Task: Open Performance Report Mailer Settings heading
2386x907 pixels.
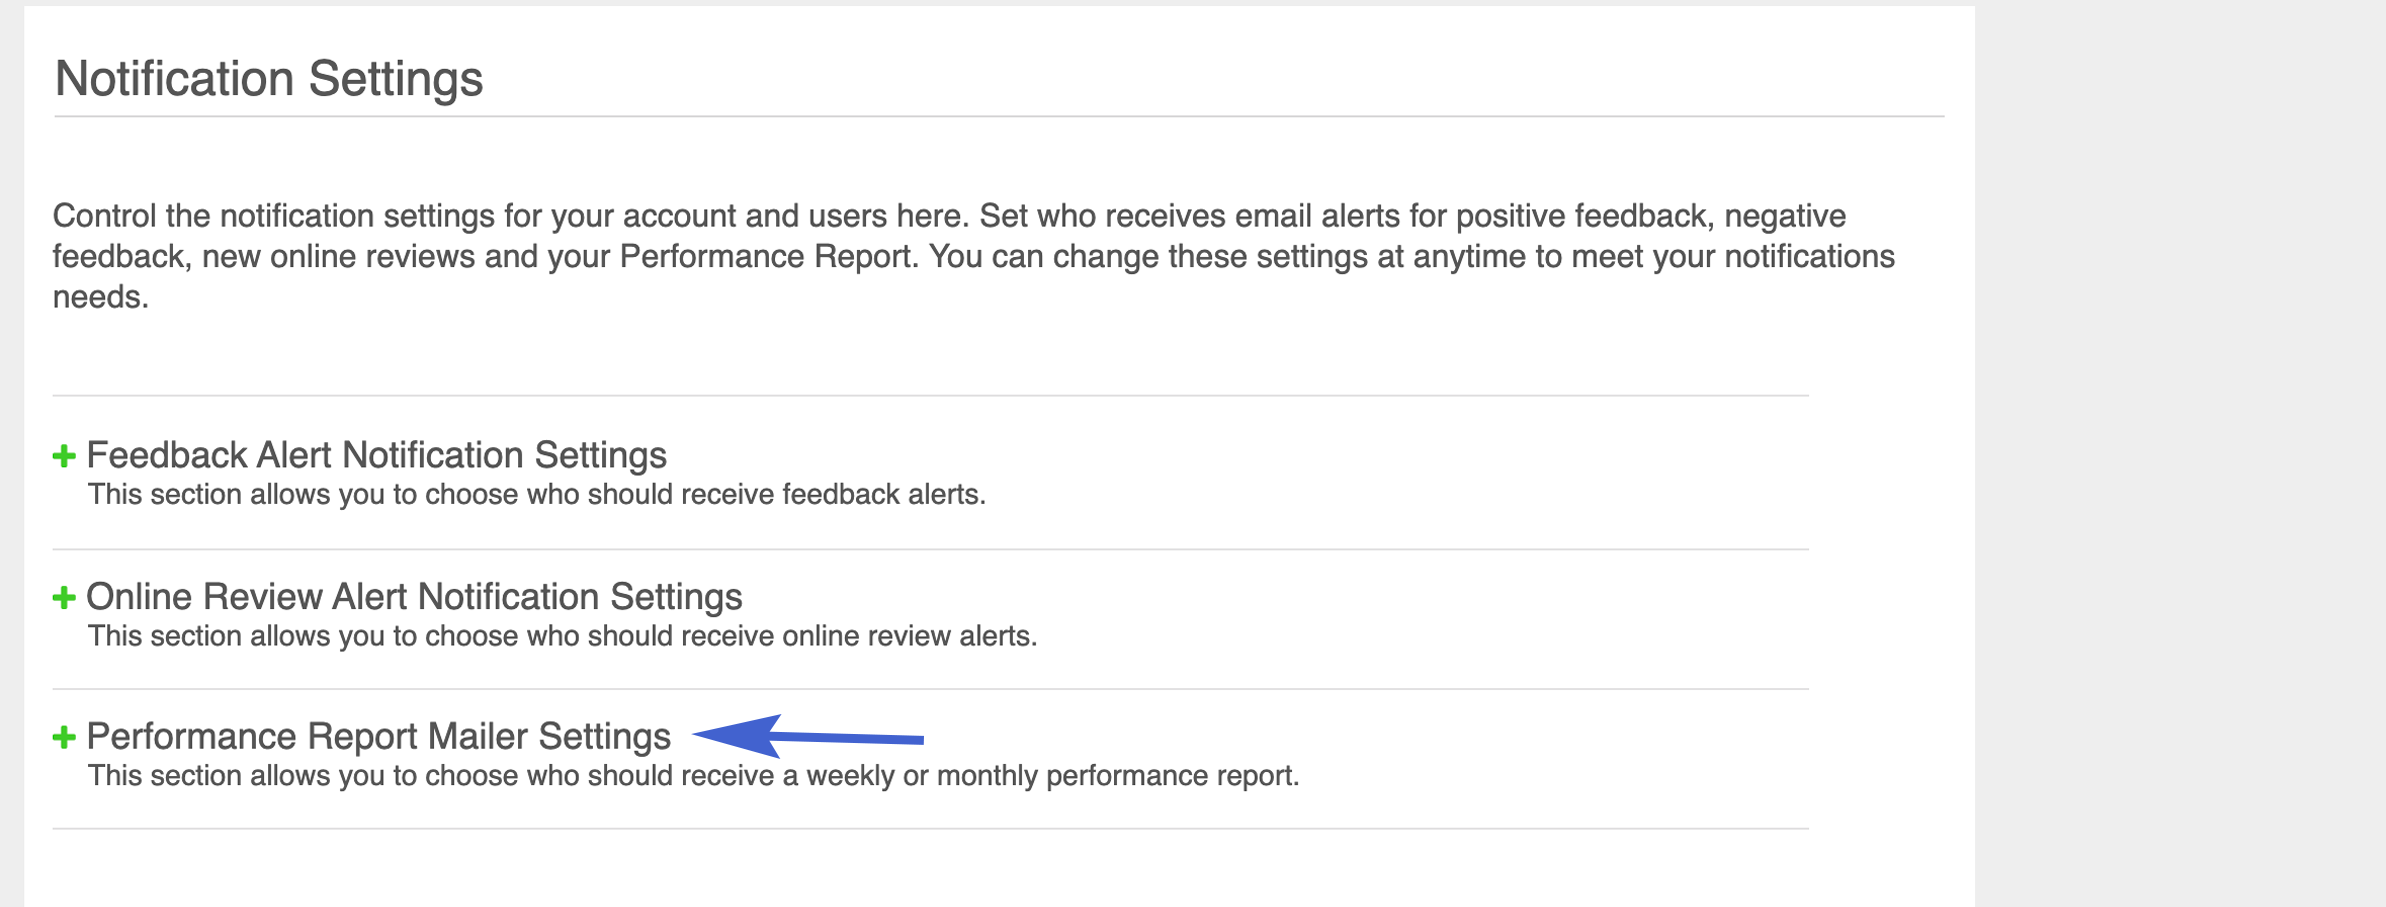Action: click(378, 737)
